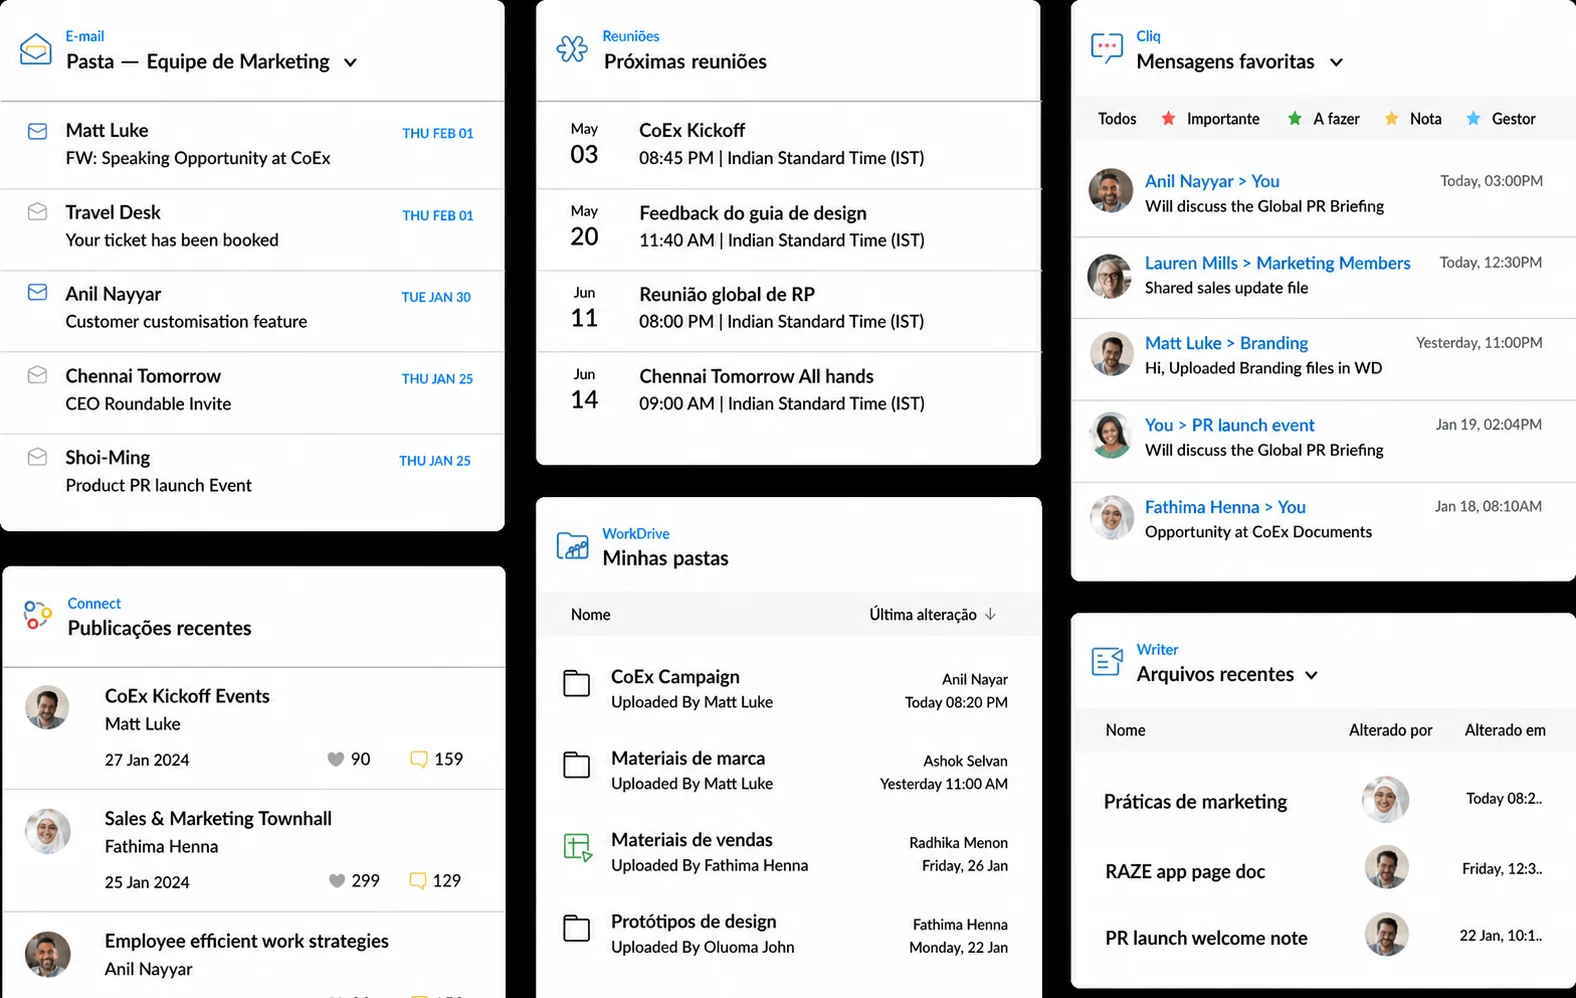
Task: Click the Cliq chat bubble icon
Action: [x=1107, y=48]
